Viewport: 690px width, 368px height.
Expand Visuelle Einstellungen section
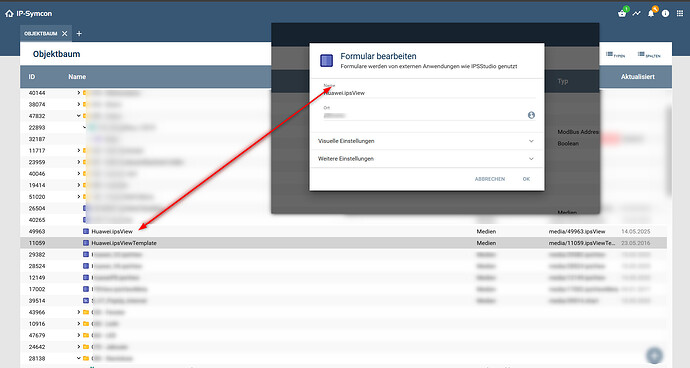point(426,141)
